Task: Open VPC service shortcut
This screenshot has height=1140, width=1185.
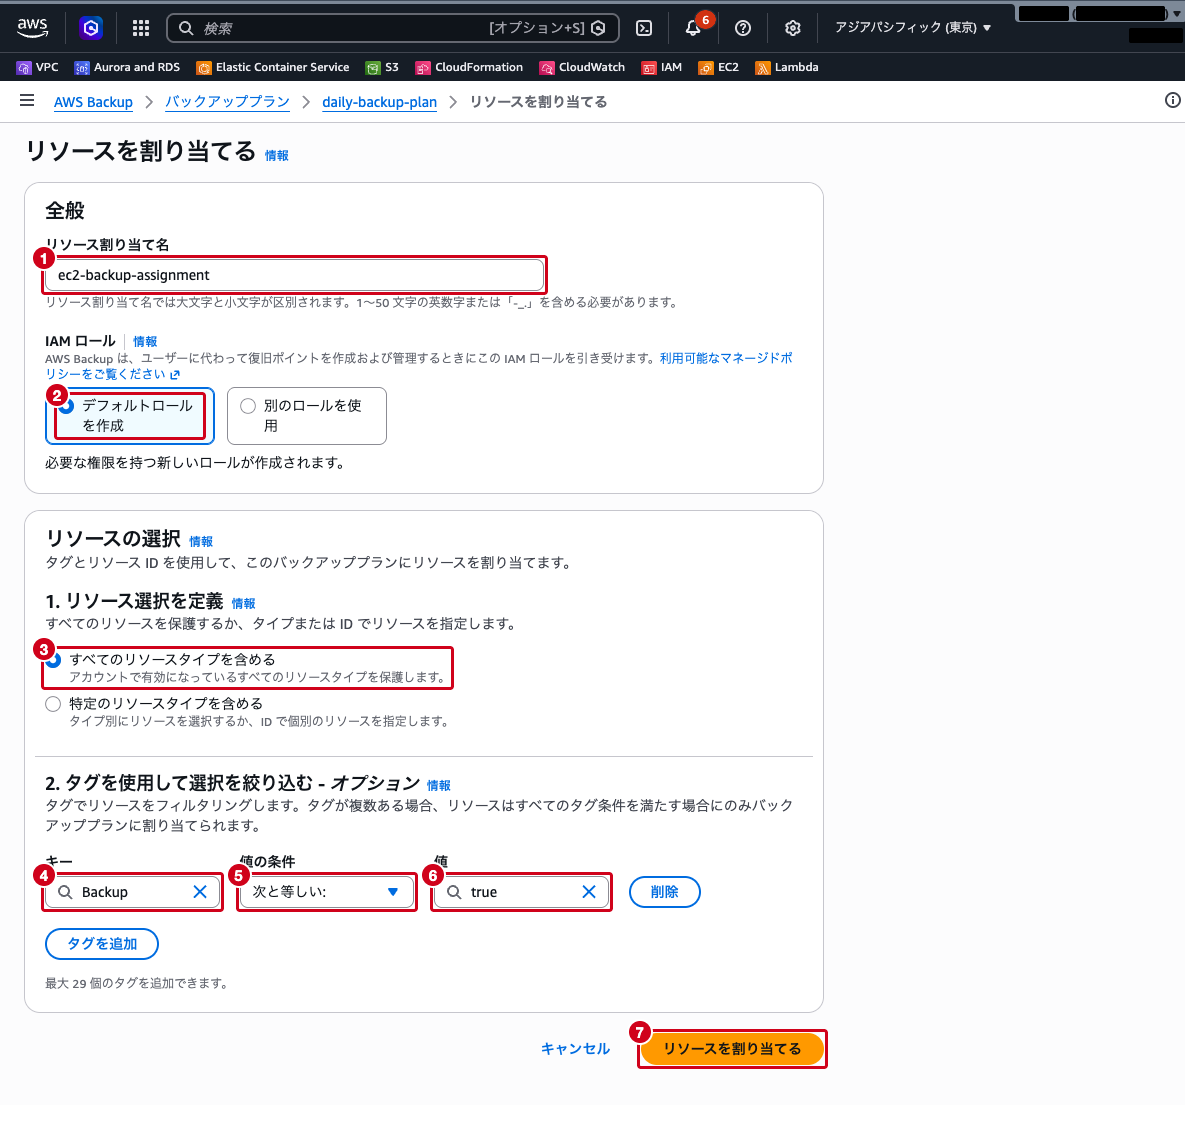Action: coord(38,67)
